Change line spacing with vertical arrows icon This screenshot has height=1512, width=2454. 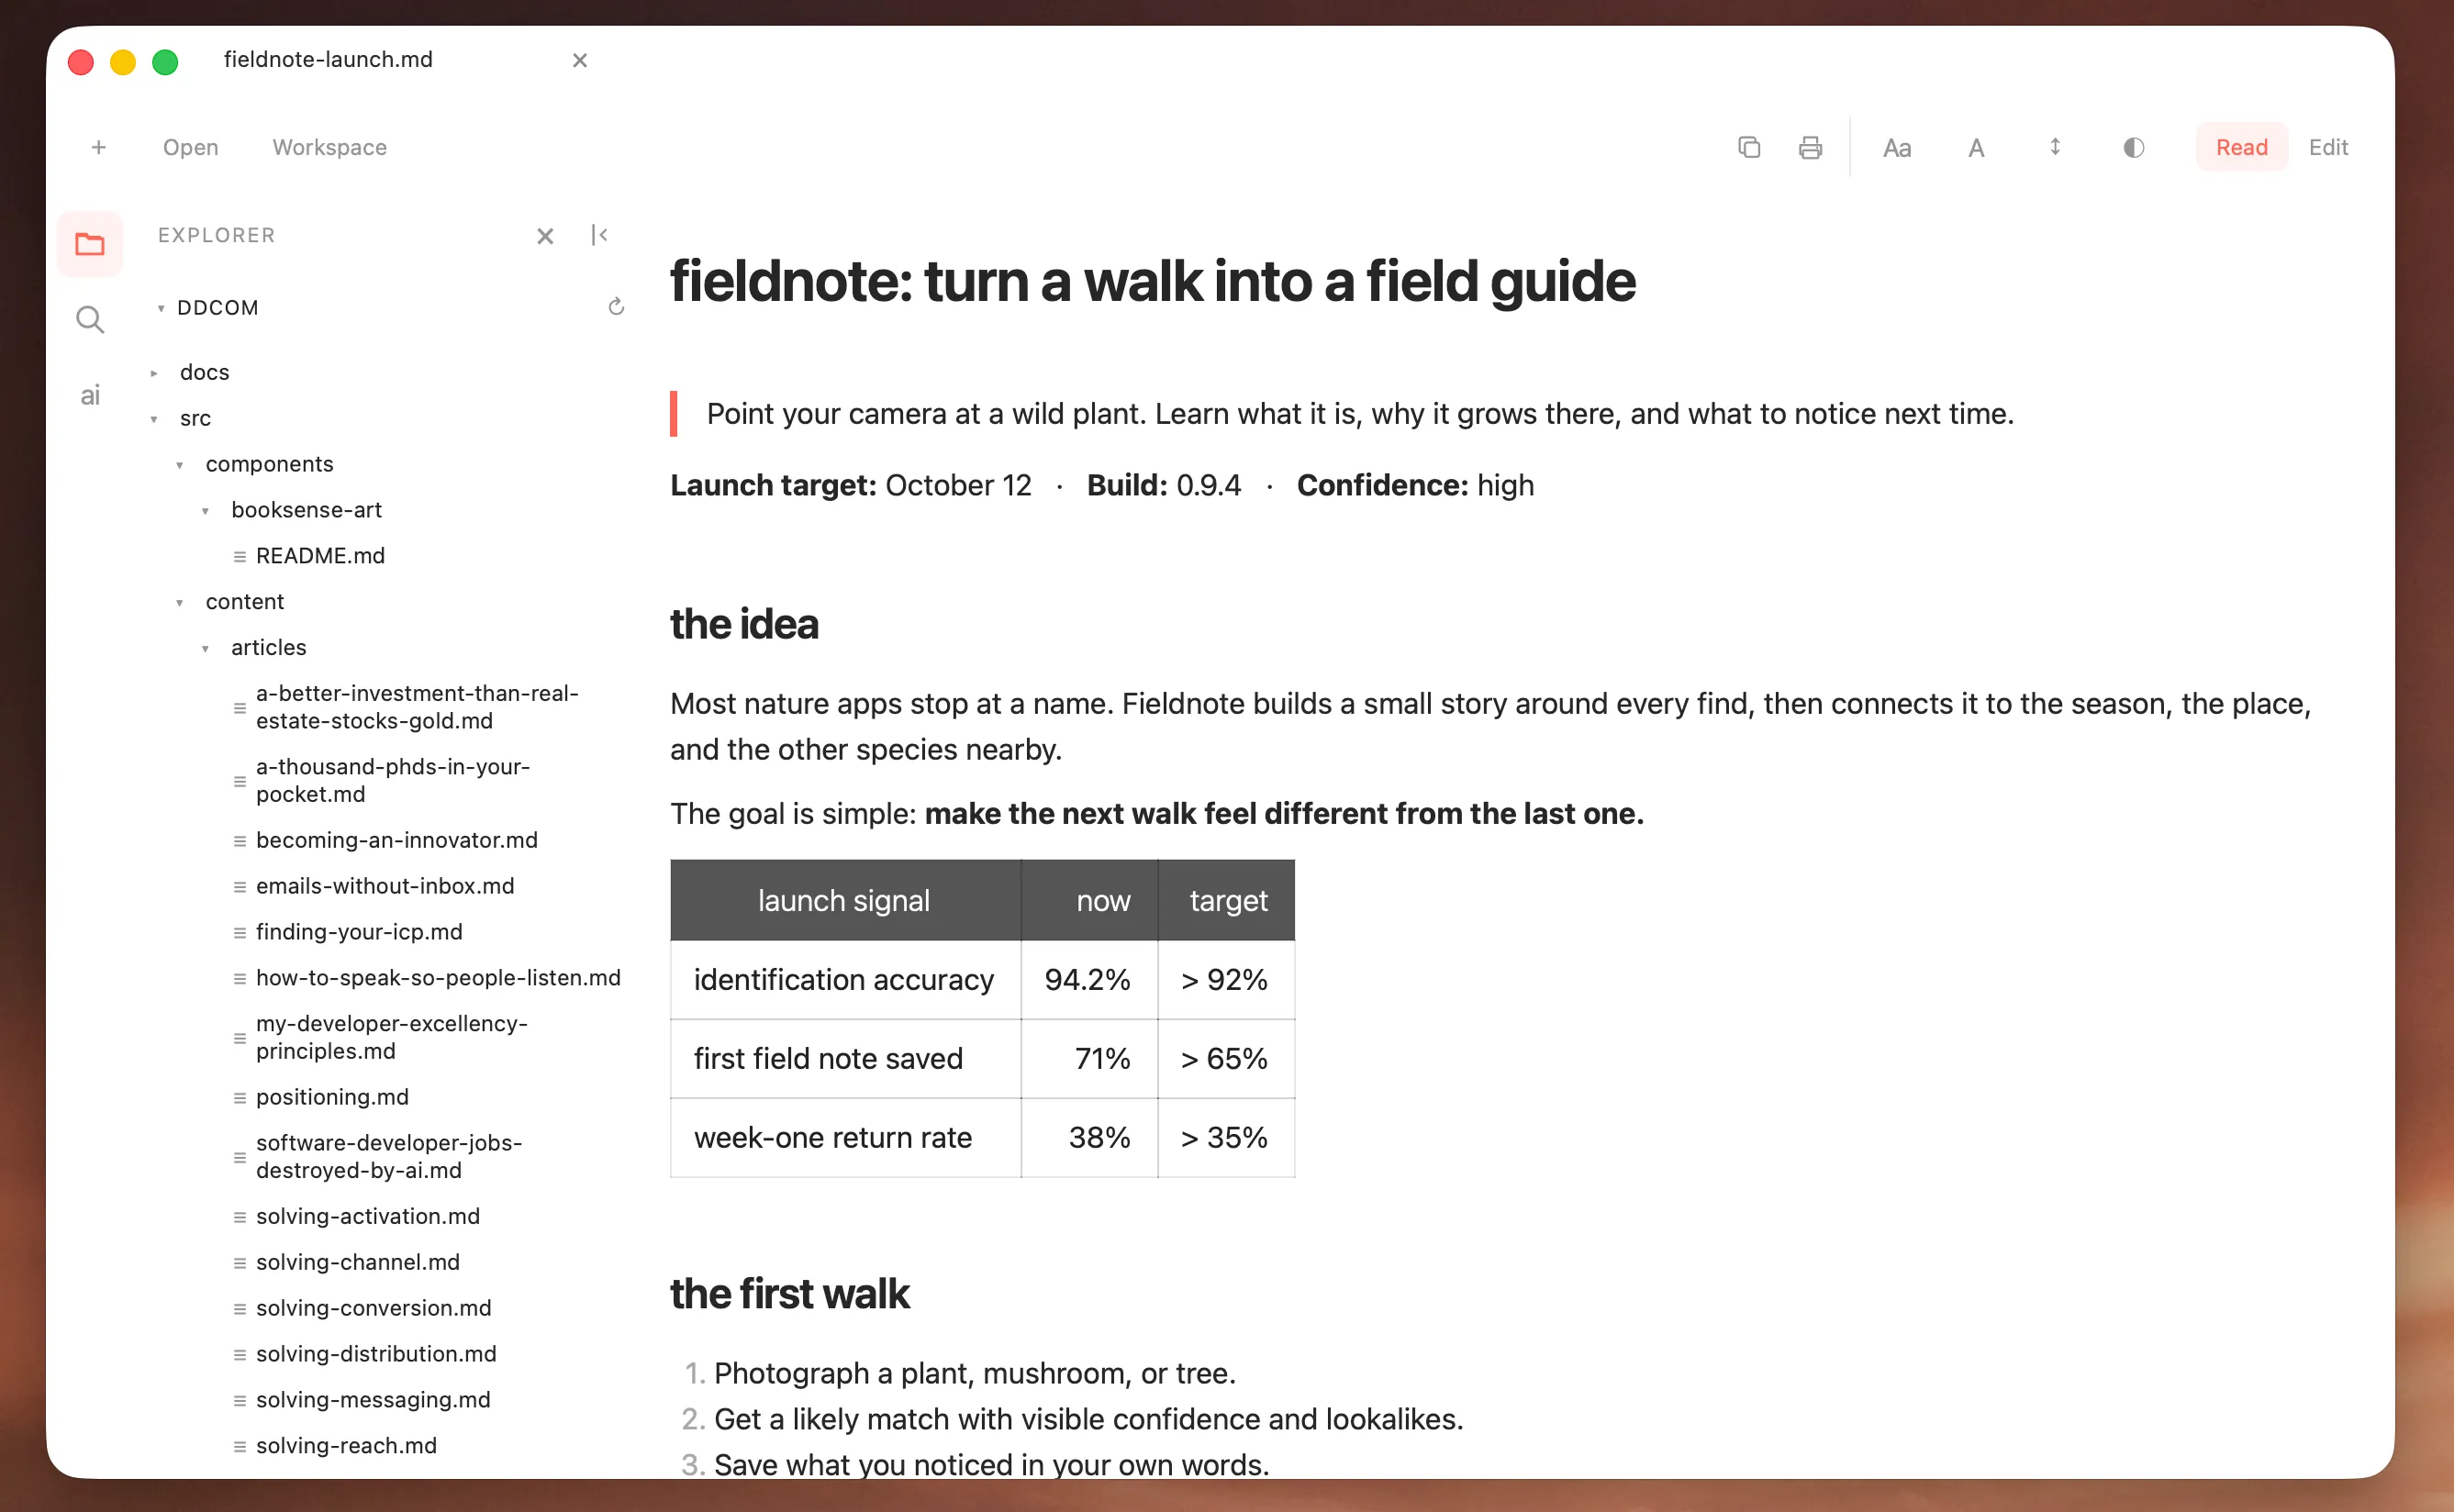tap(2054, 147)
